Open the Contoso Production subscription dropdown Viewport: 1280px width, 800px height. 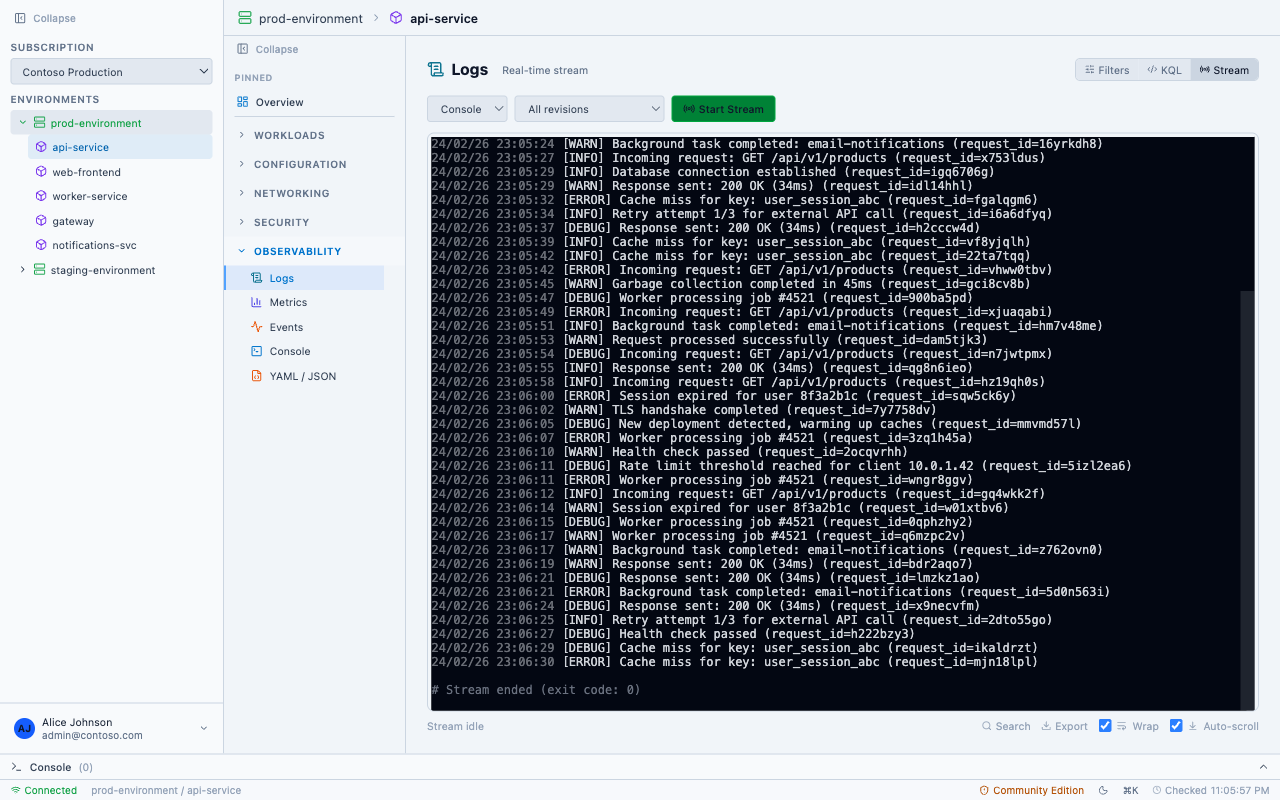tap(110, 71)
